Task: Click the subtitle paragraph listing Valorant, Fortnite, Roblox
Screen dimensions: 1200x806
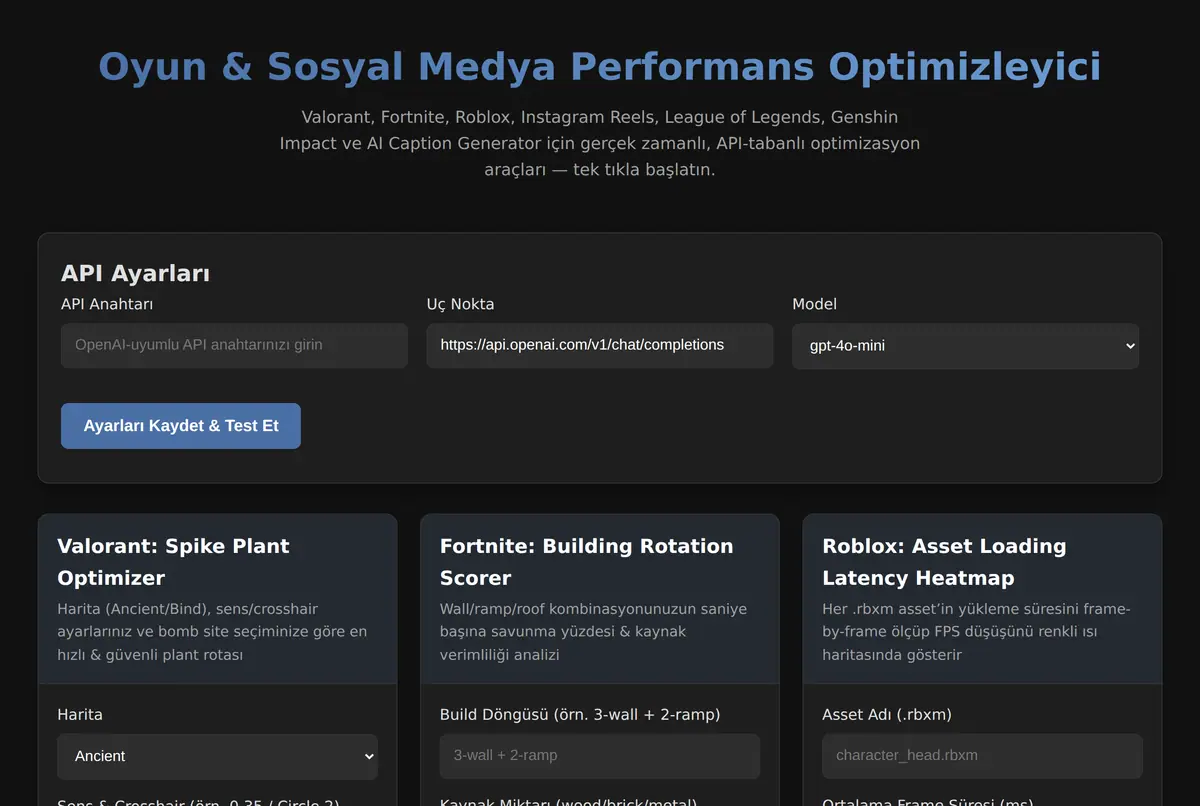Action: click(x=600, y=143)
